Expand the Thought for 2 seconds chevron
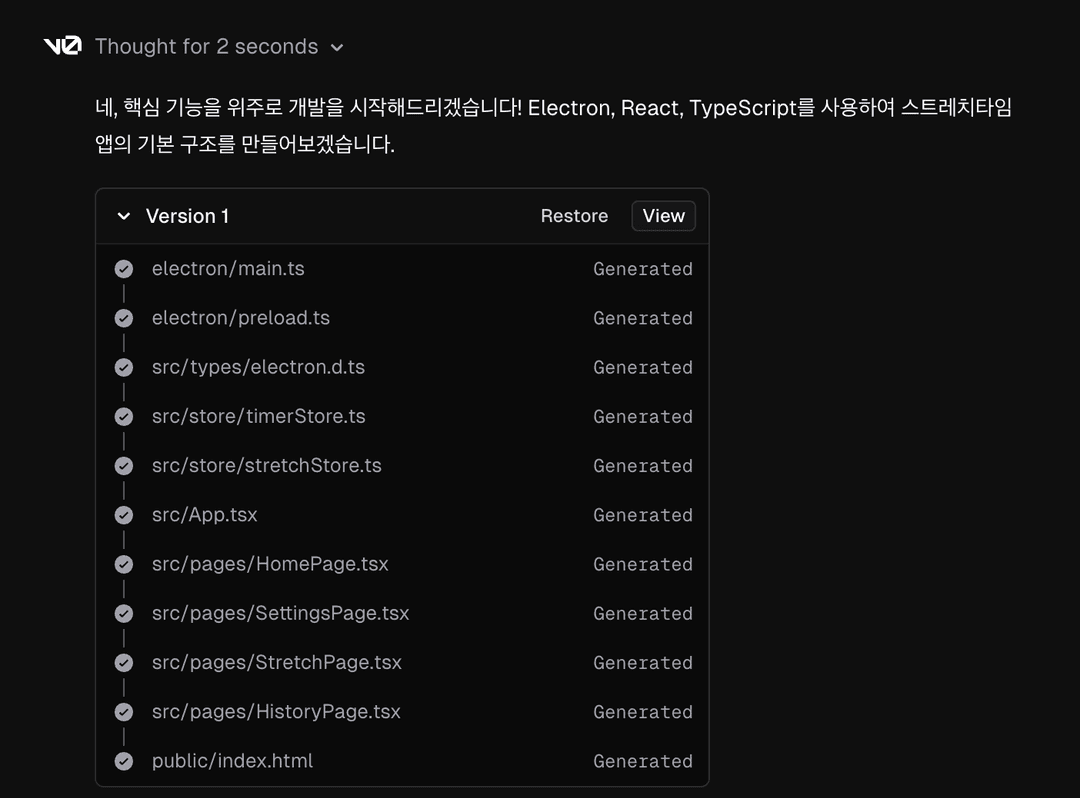 click(x=337, y=47)
